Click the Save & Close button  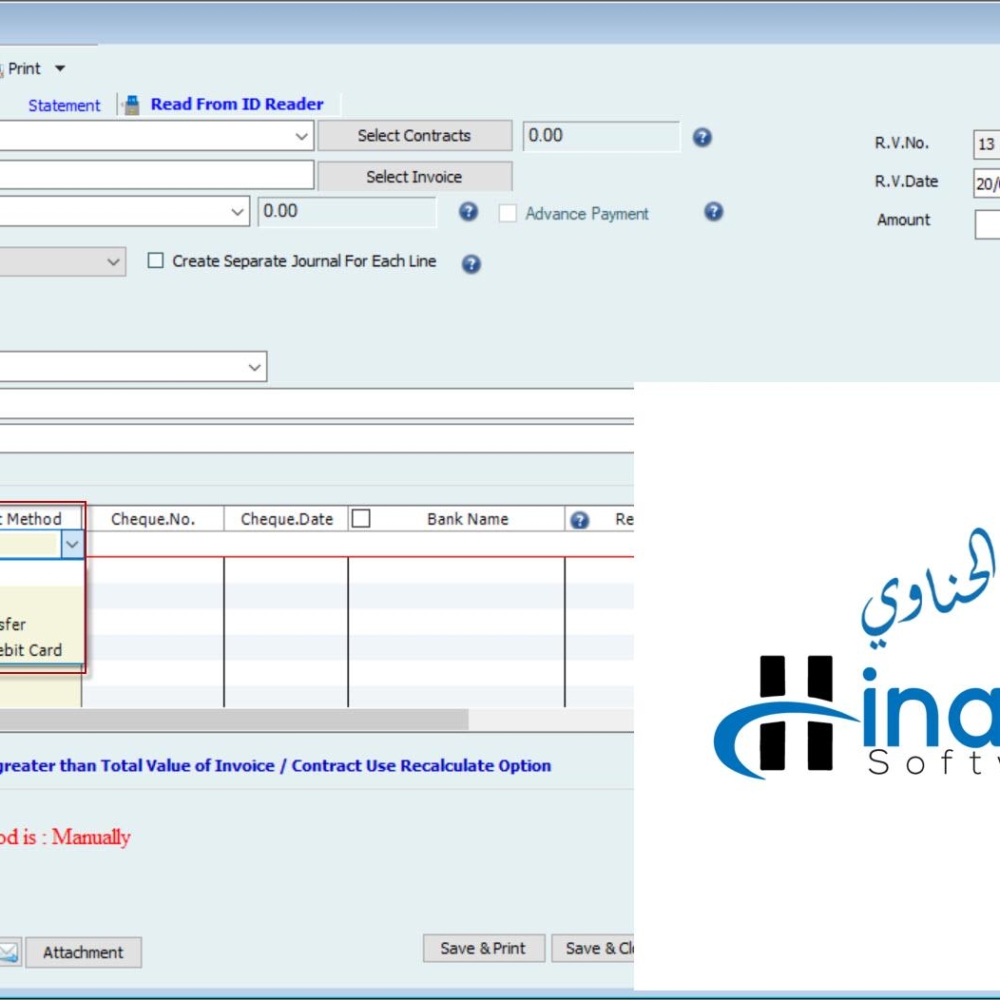click(593, 948)
